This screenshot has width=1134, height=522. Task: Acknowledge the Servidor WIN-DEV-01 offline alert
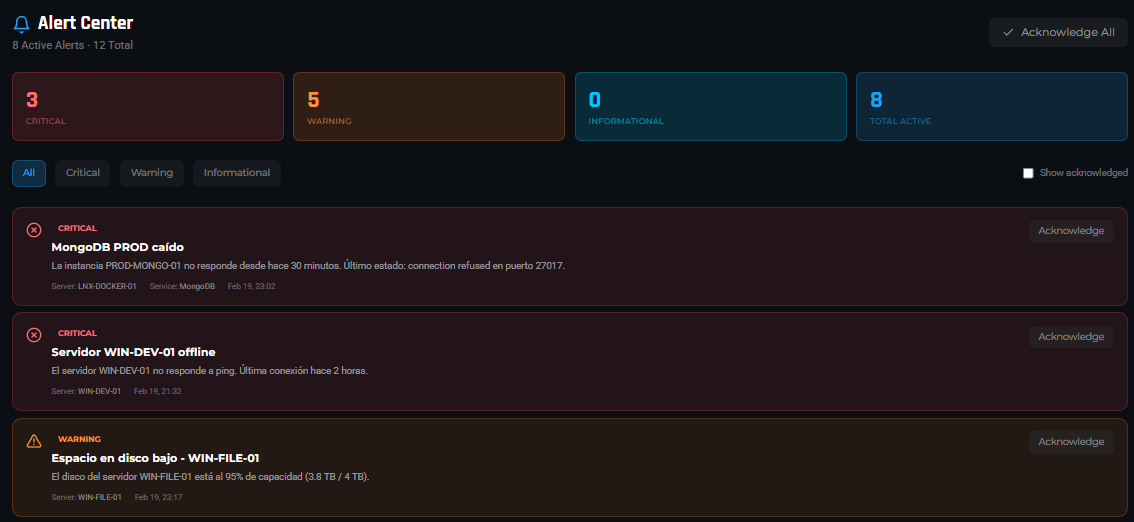(1071, 337)
